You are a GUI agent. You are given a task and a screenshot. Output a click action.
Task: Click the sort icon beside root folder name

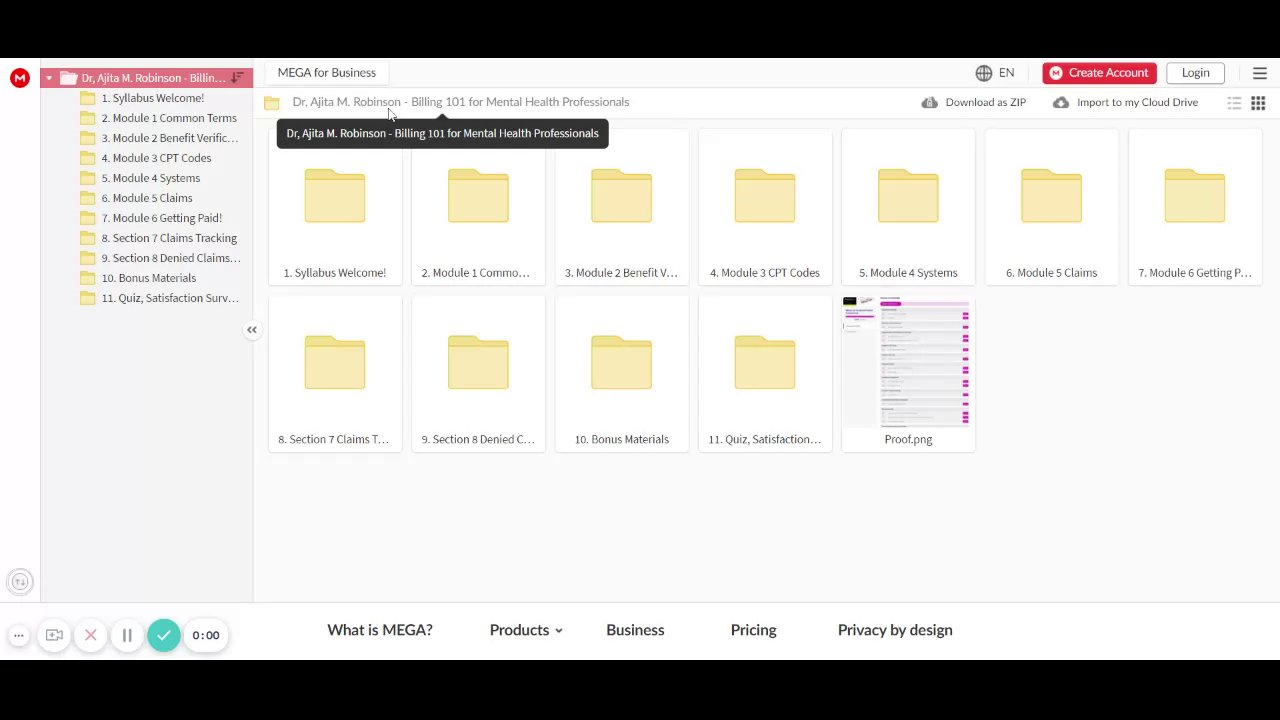[x=237, y=78]
